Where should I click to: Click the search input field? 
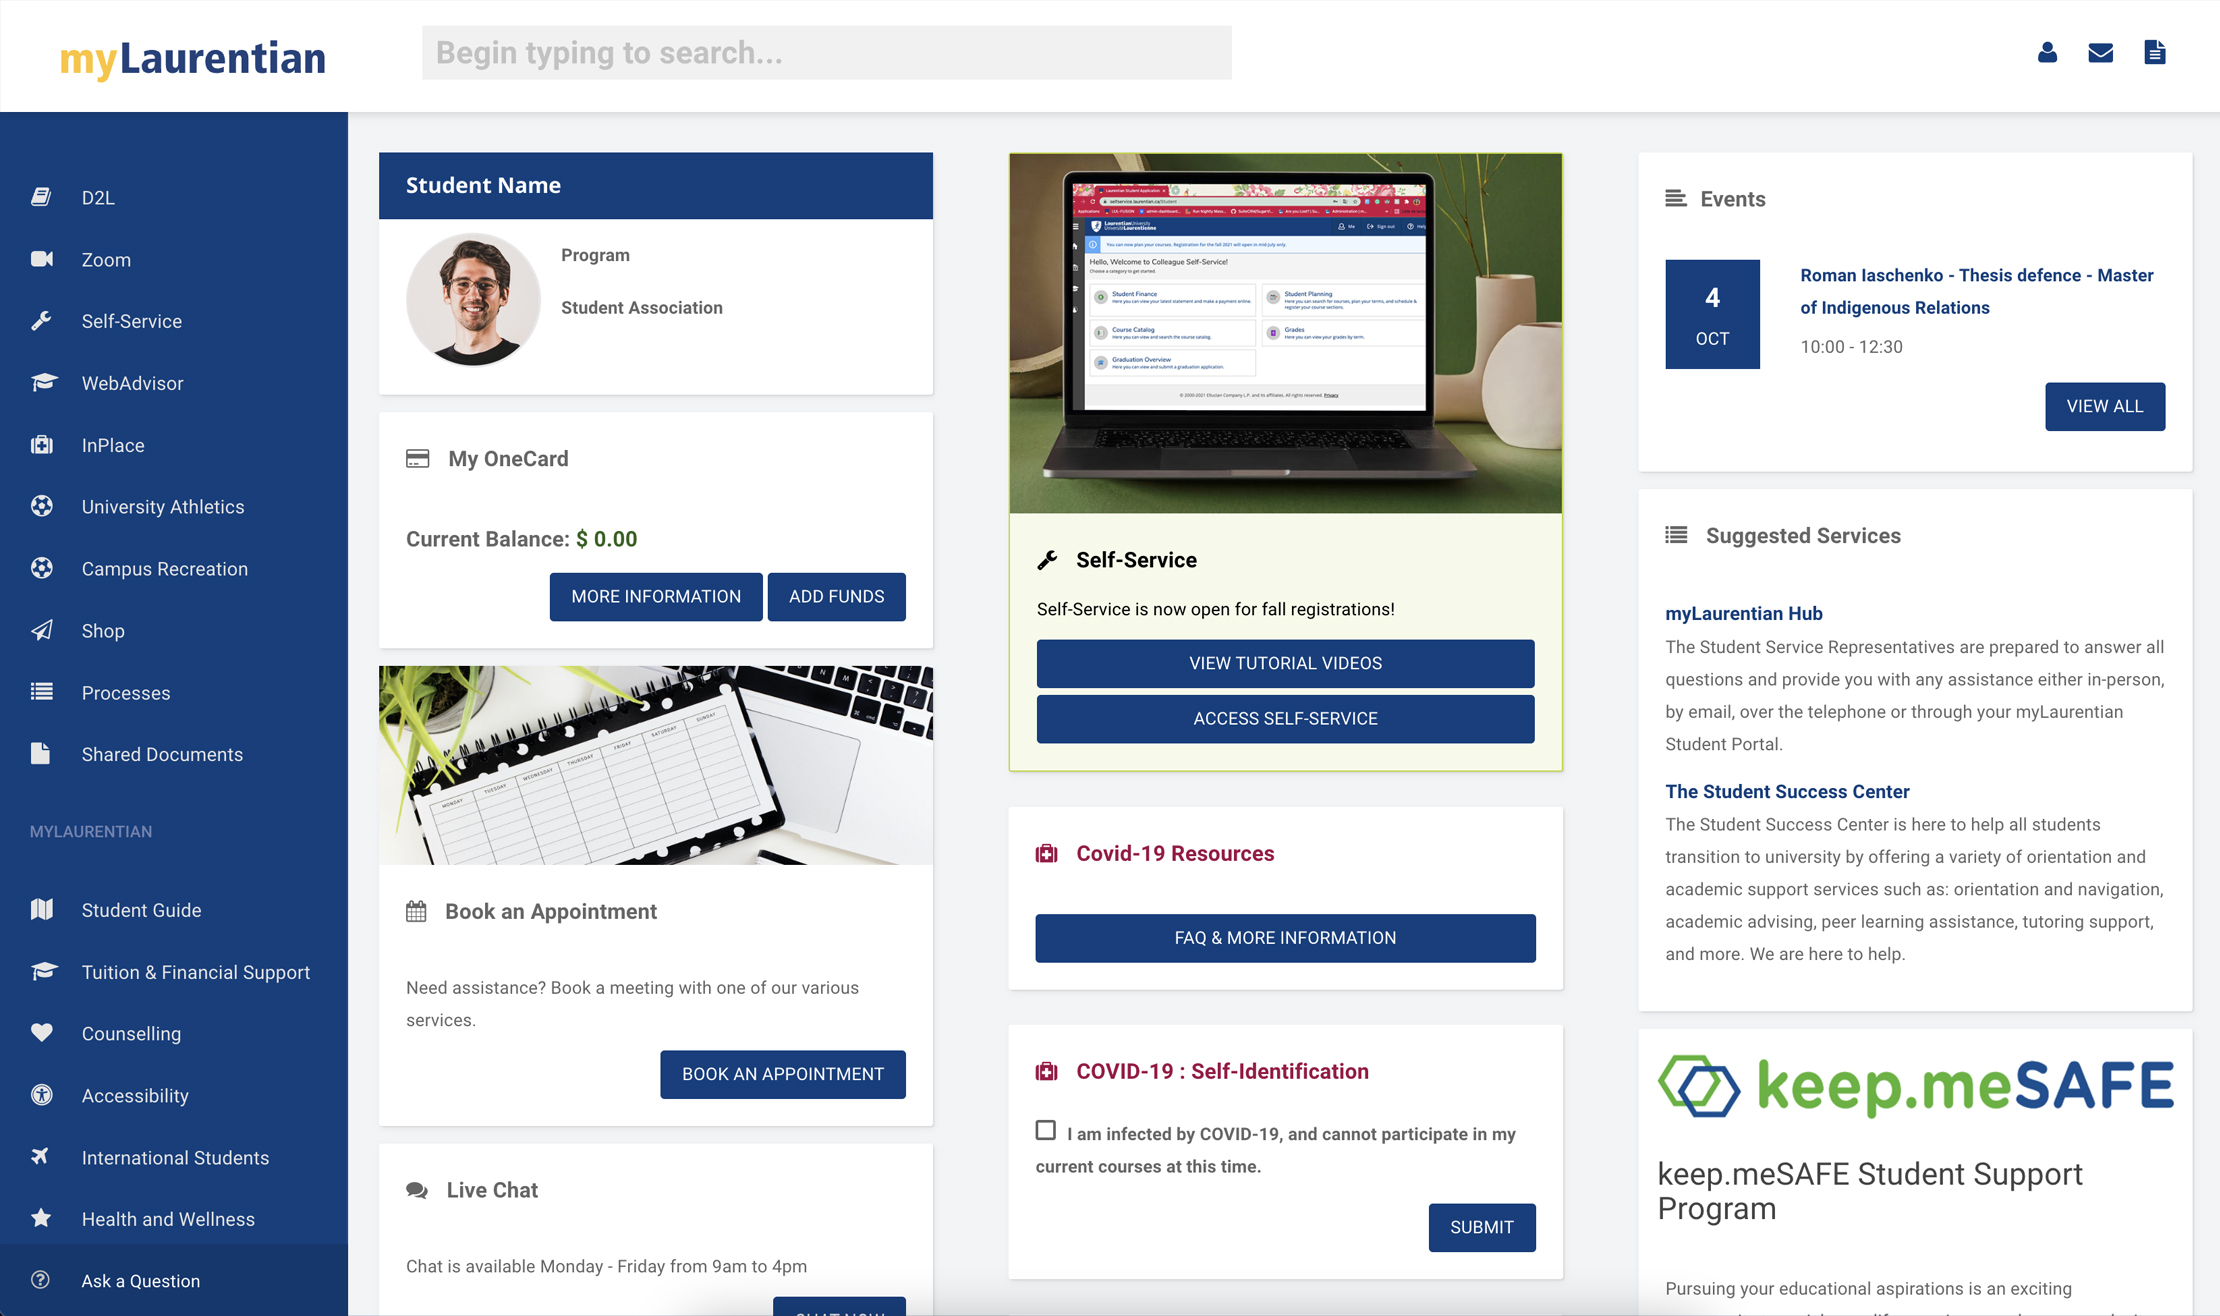827,53
